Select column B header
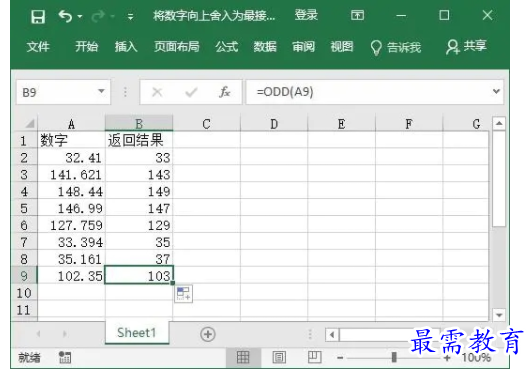The image size is (532, 373). pyautogui.click(x=139, y=124)
